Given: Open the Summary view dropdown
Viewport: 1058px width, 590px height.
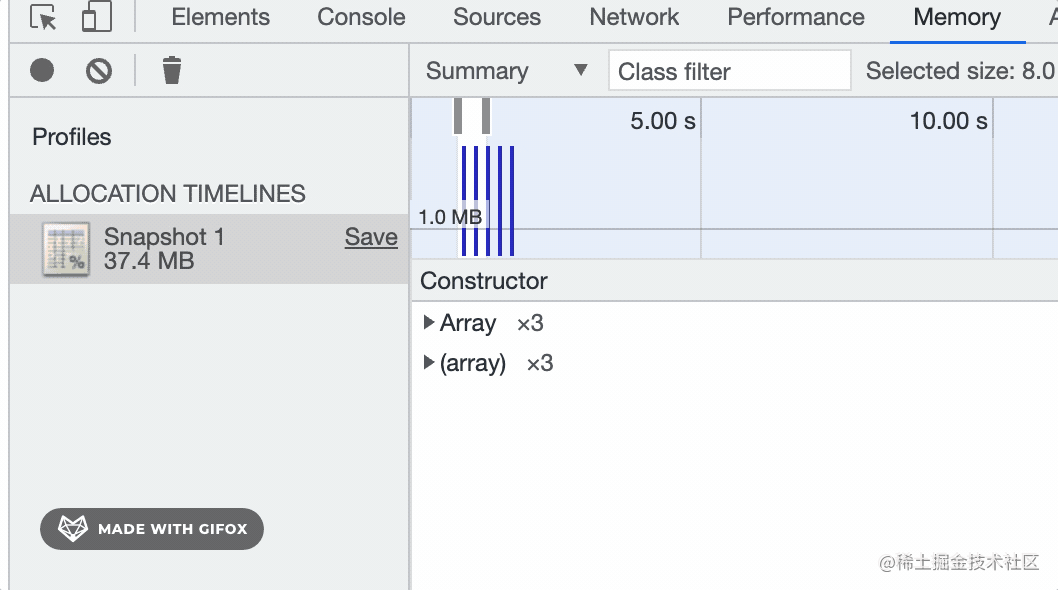Looking at the screenshot, I should pos(506,71).
